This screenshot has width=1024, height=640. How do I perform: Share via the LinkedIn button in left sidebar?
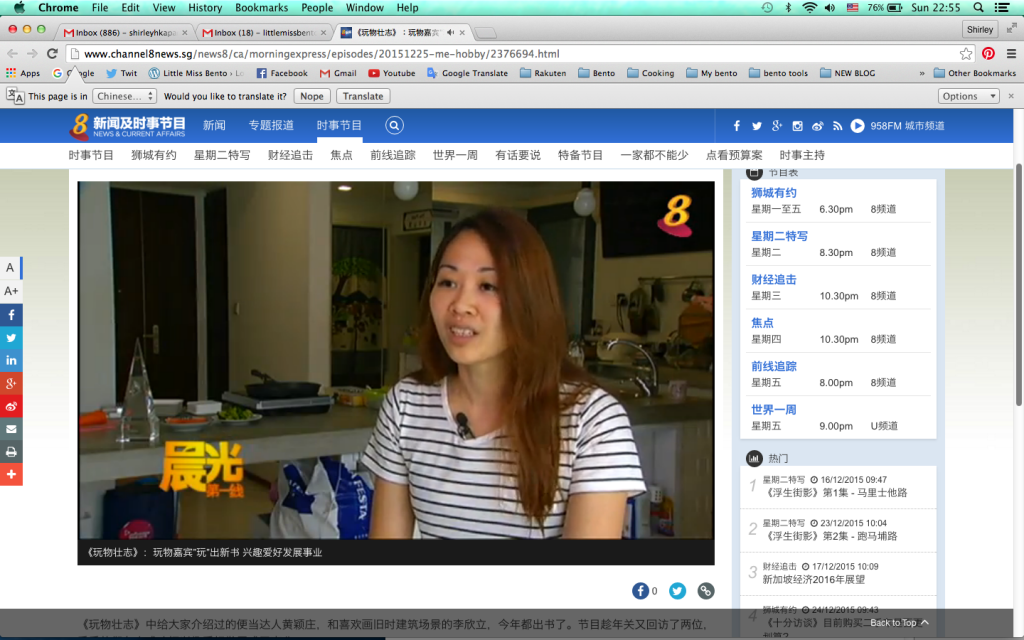point(11,360)
